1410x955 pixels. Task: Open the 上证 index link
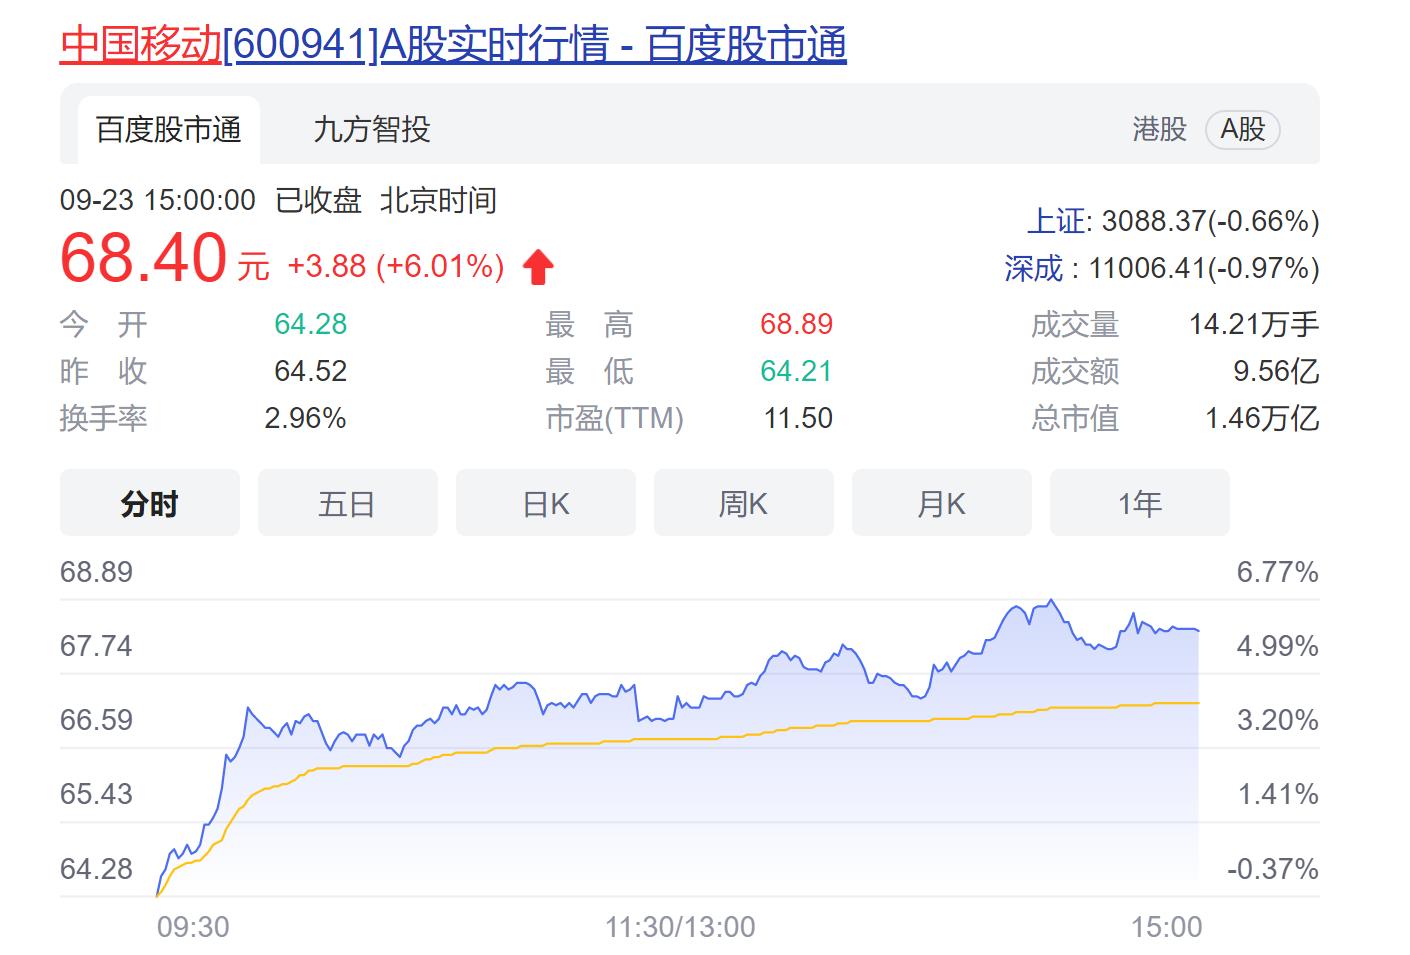coord(1056,221)
